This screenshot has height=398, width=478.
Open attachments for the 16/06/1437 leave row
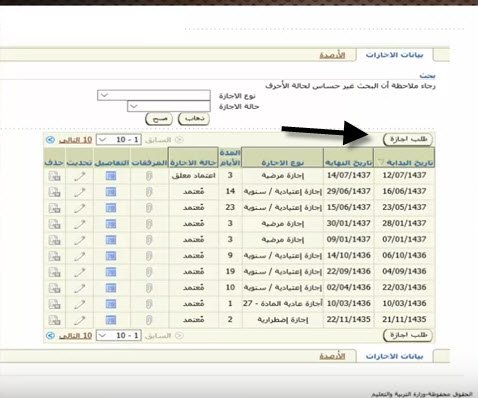coord(149,192)
